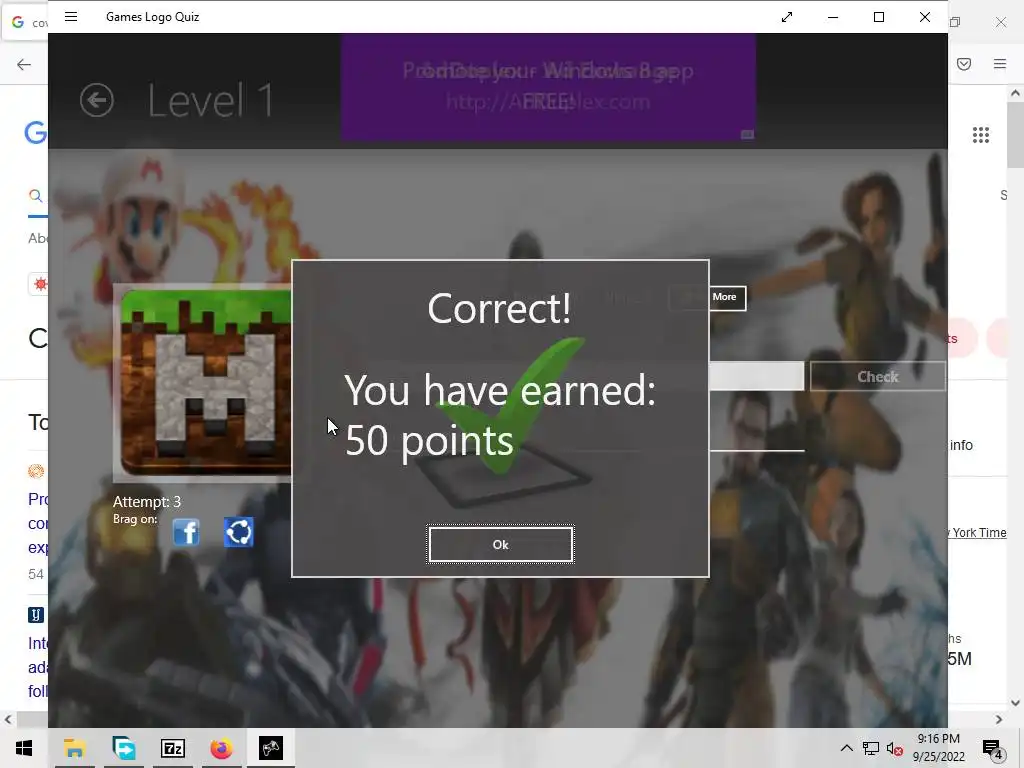Restore down the Firefox window
1024x768 pixels.
(955, 22)
